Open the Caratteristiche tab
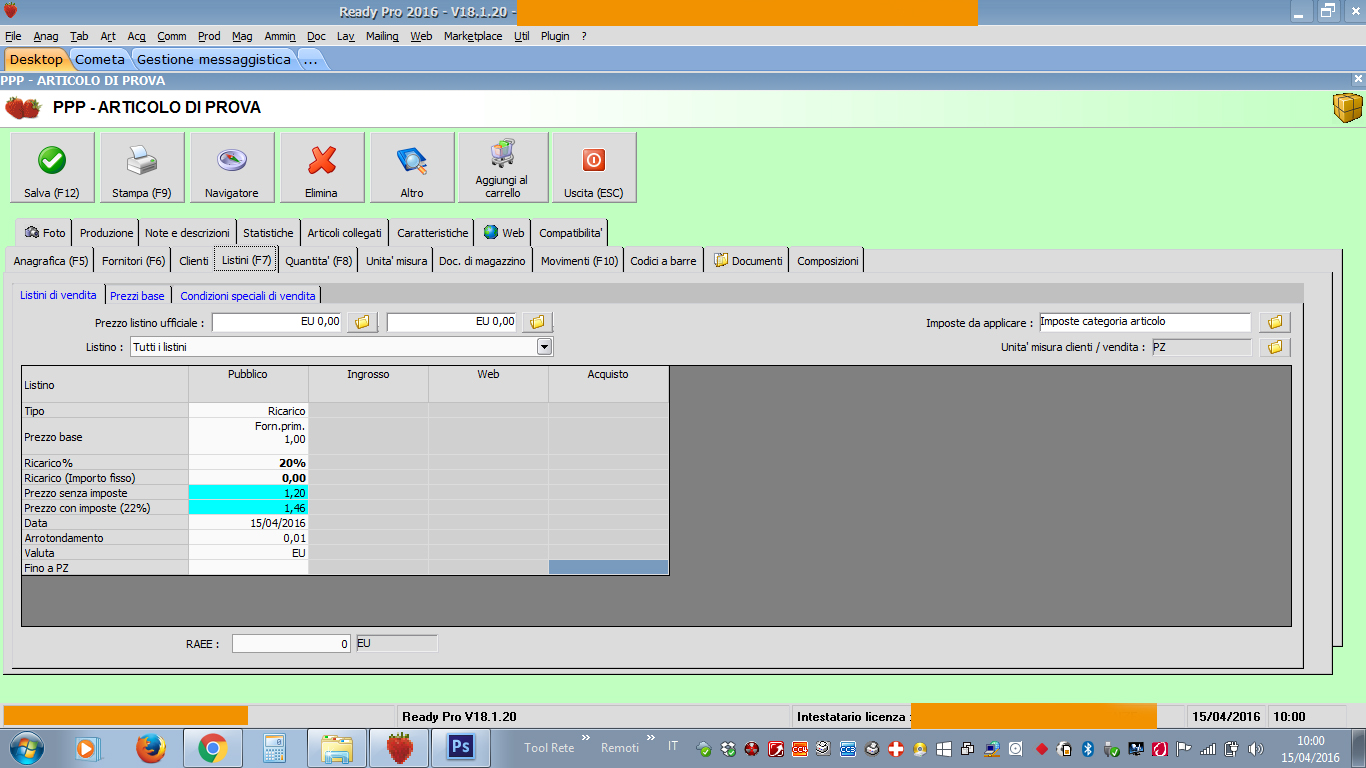 (432, 232)
